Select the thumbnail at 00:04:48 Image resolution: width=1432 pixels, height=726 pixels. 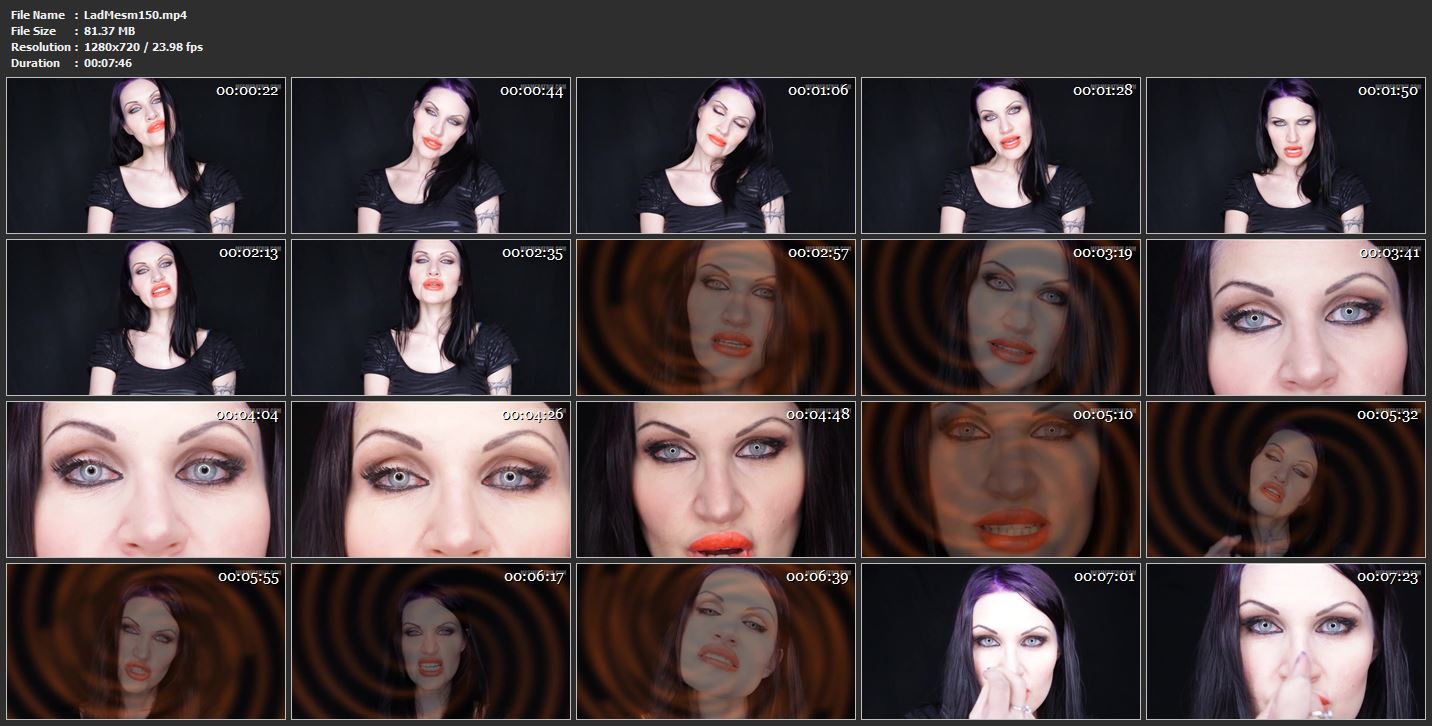click(x=716, y=479)
